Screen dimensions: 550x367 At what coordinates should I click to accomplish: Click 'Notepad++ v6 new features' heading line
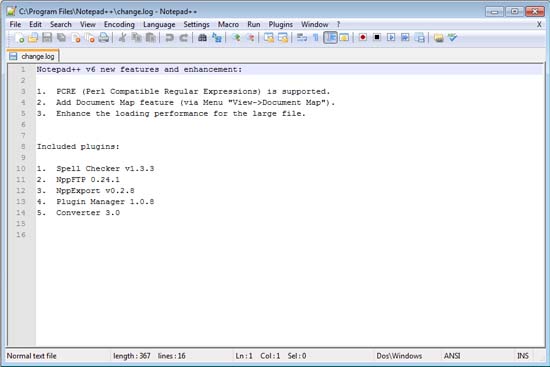tap(139, 69)
